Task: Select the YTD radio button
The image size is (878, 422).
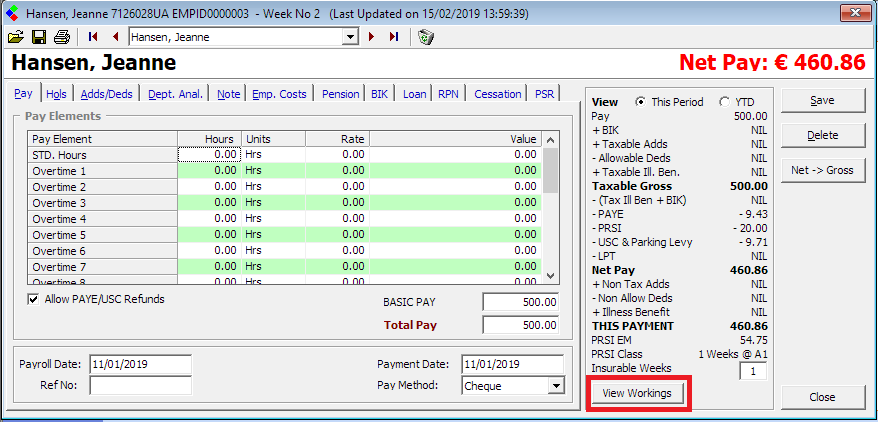Action: point(725,102)
